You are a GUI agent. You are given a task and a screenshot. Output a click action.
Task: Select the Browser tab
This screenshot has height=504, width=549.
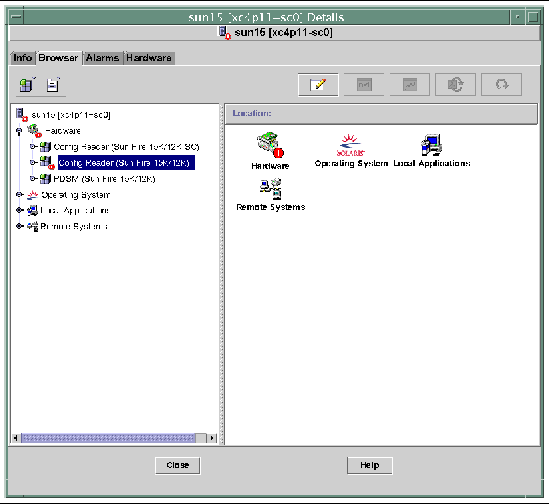point(58,58)
